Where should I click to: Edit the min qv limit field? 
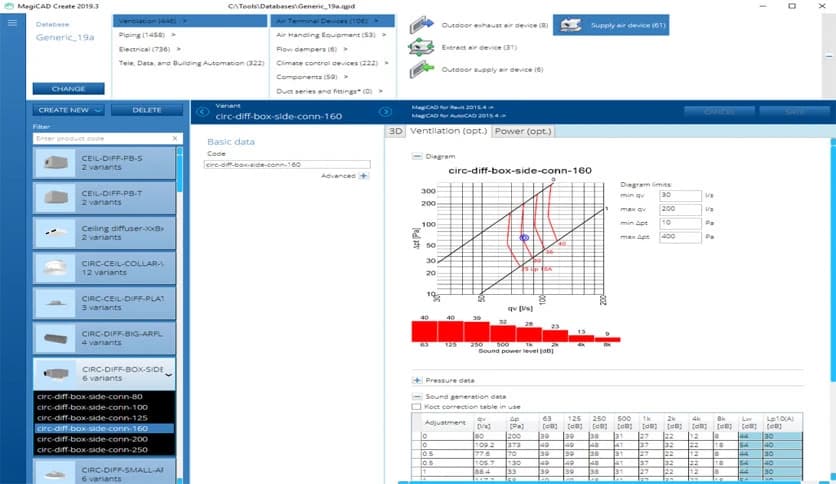point(680,195)
